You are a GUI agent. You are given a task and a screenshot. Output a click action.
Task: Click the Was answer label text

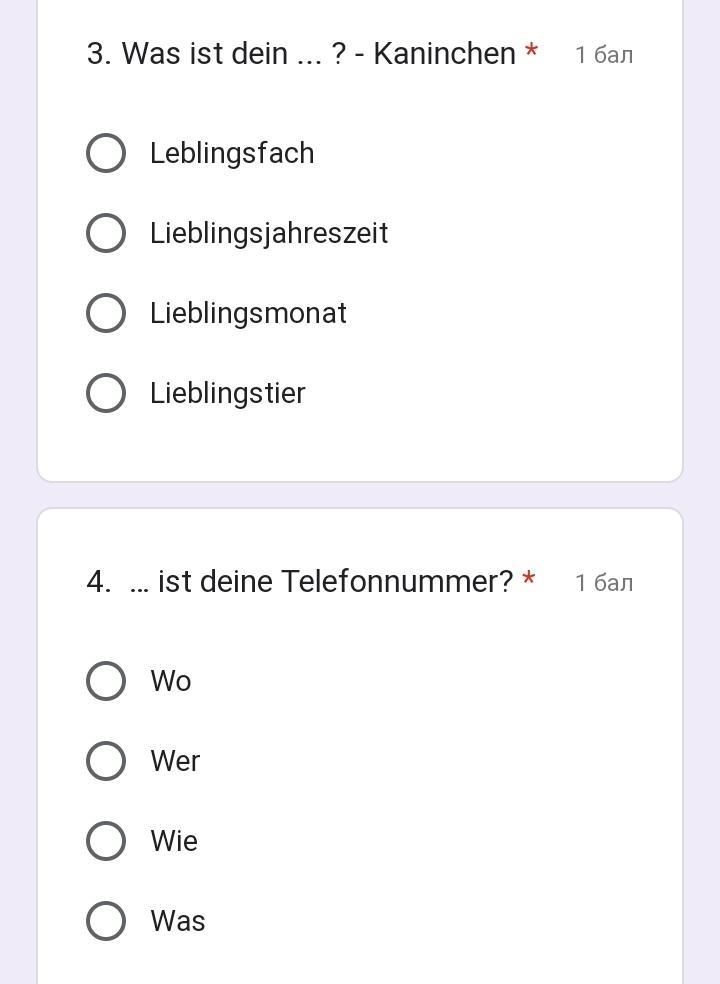178,921
